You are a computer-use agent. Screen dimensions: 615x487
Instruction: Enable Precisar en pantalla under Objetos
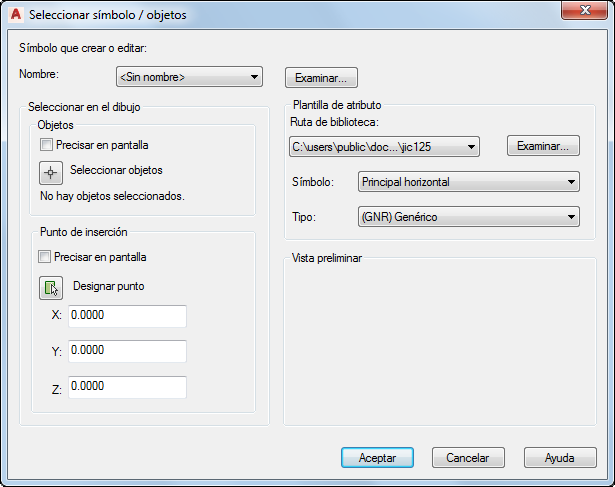[46, 145]
